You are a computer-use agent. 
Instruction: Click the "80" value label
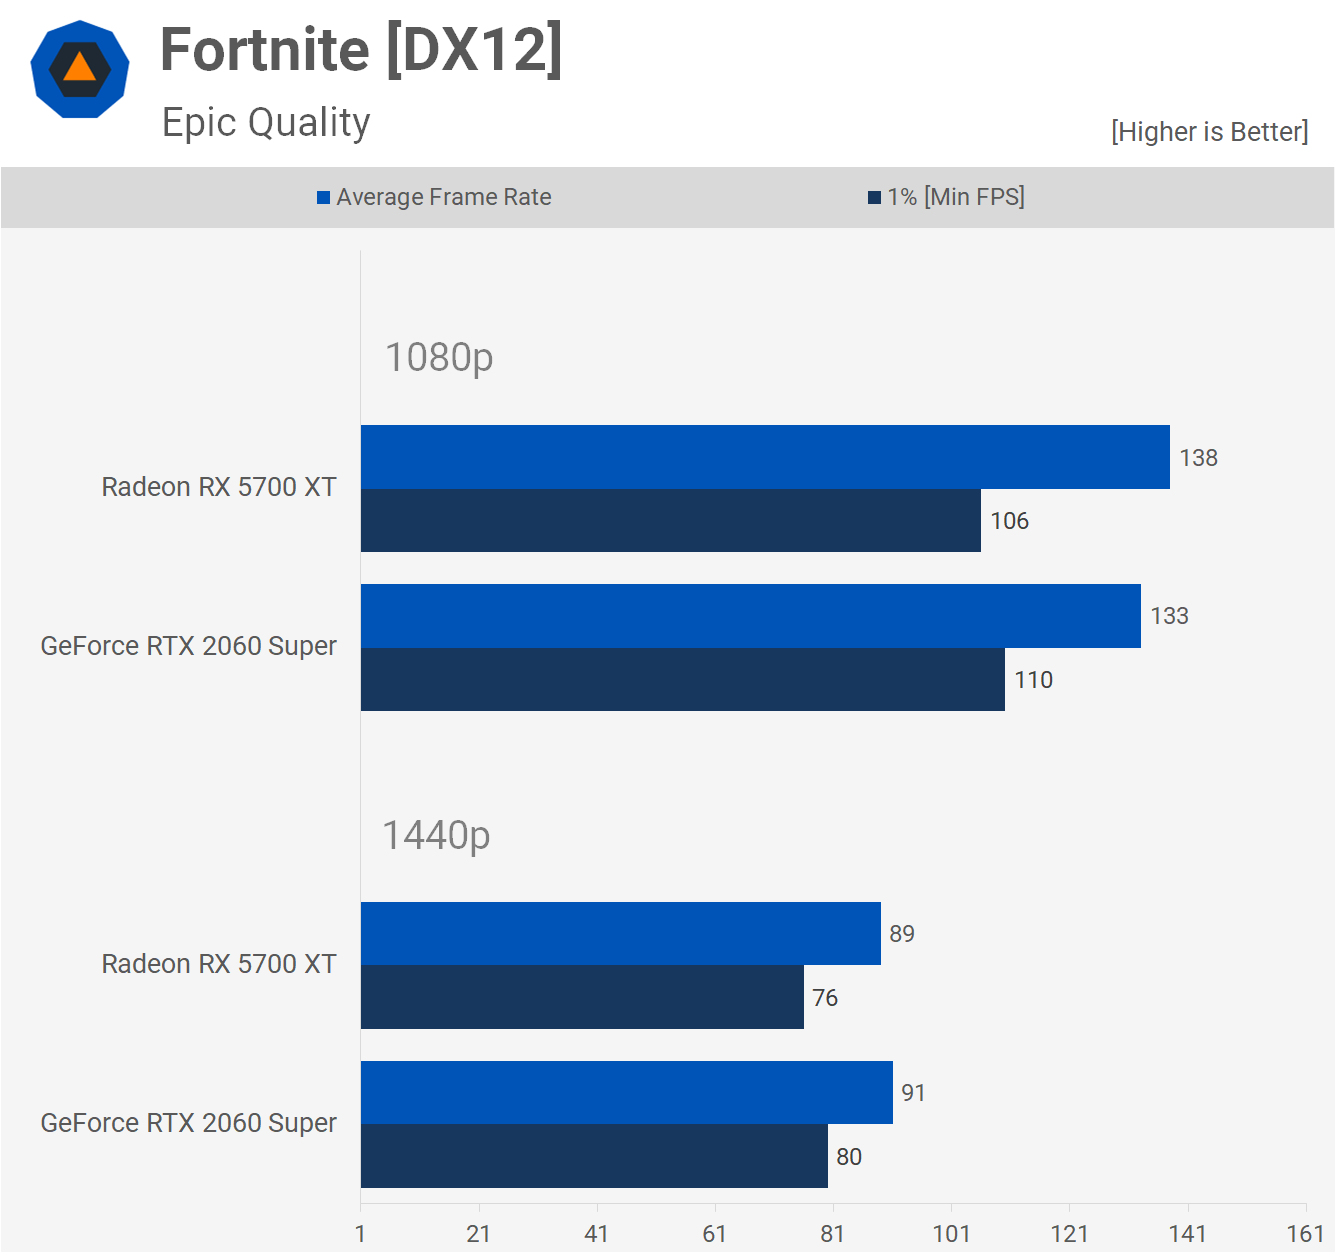click(849, 1157)
